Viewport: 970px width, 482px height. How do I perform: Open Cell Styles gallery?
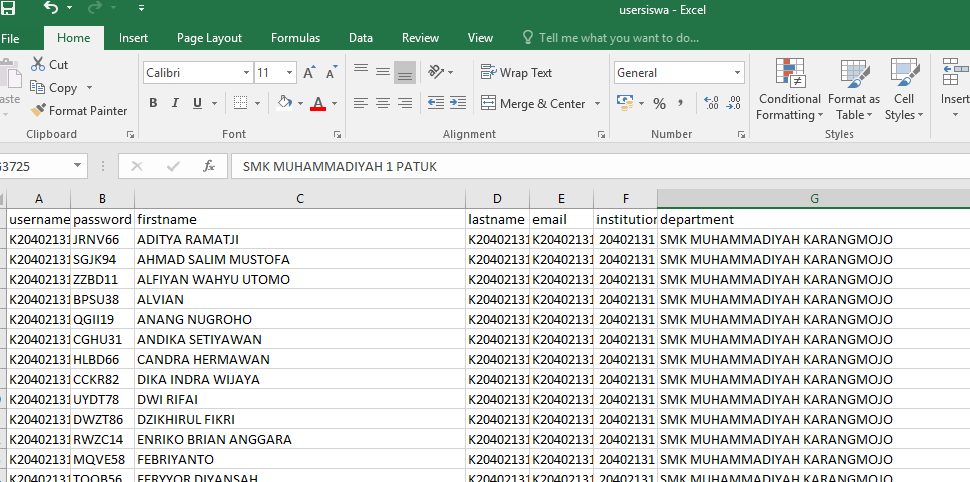pos(904,90)
